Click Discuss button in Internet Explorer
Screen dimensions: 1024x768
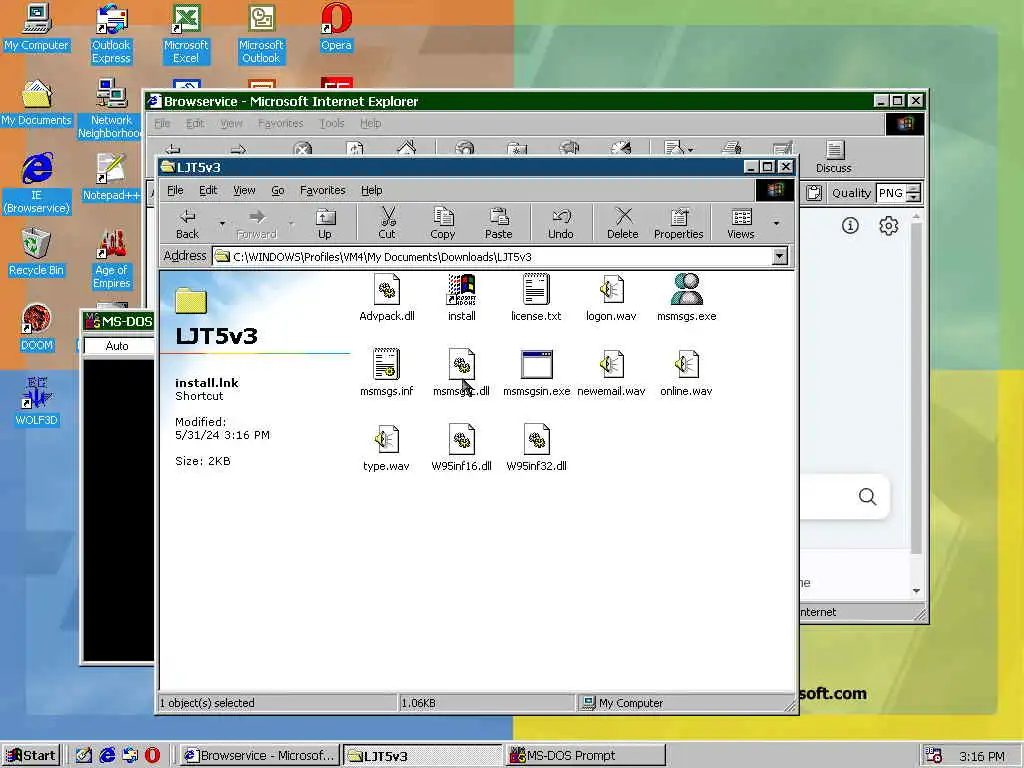pos(833,157)
